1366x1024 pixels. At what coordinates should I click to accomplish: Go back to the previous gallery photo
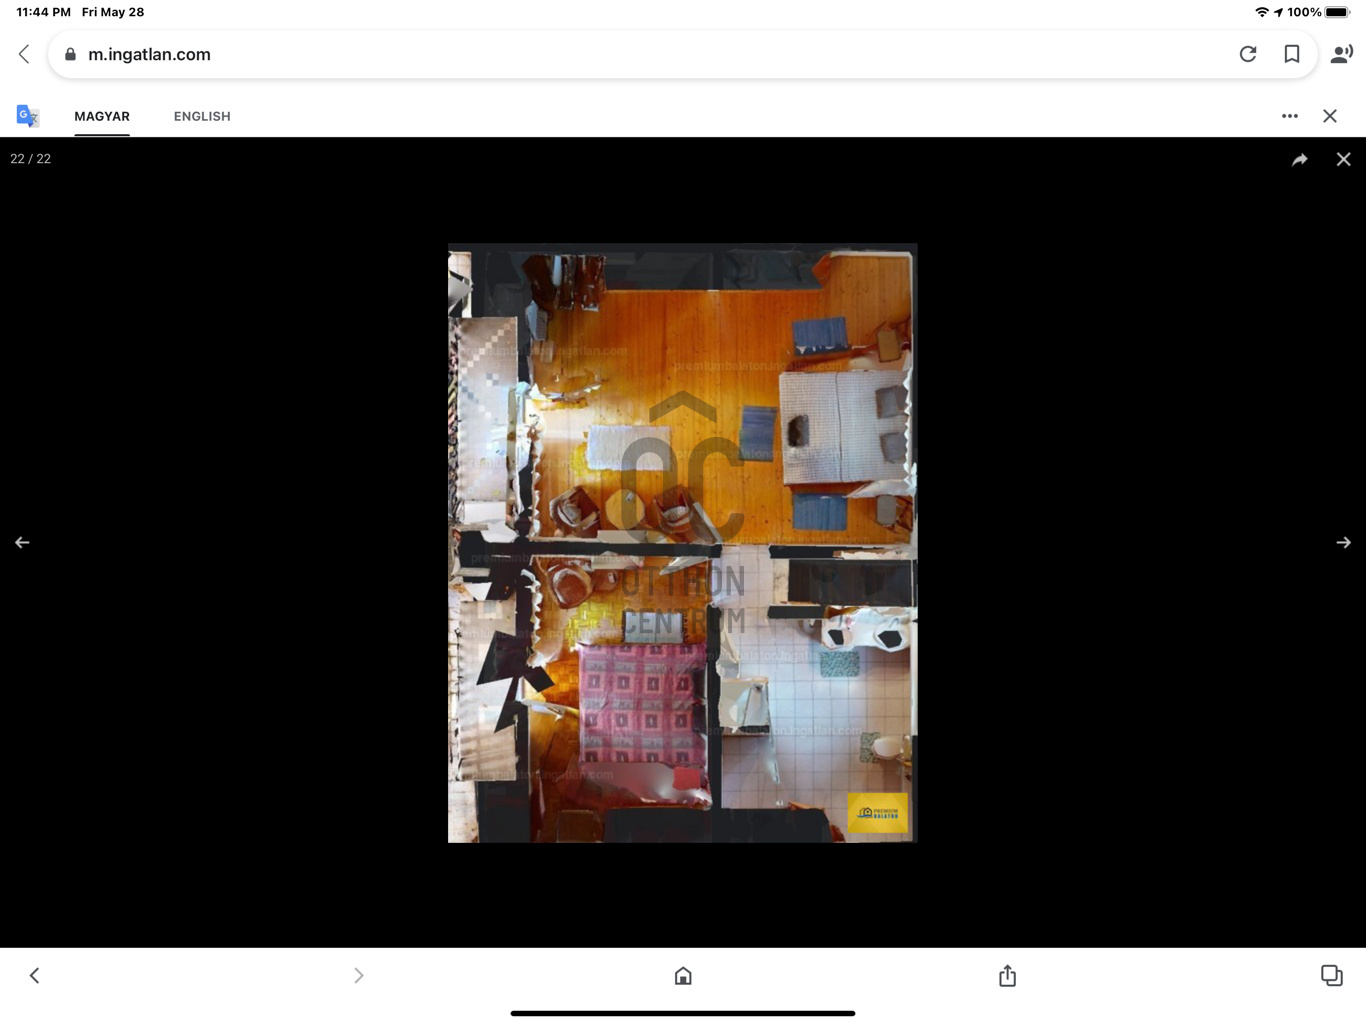(22, 542)
